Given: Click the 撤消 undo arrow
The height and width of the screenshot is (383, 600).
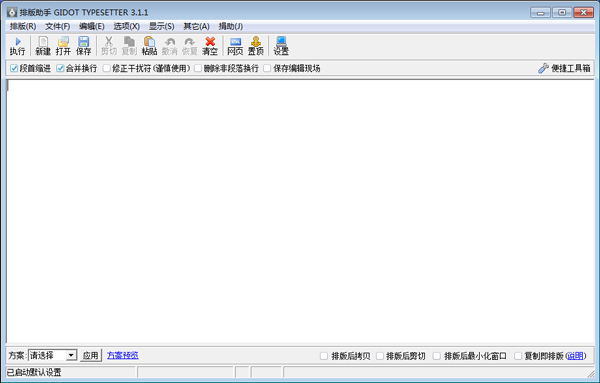Looking at the screenshot, I should click(170, 46).
